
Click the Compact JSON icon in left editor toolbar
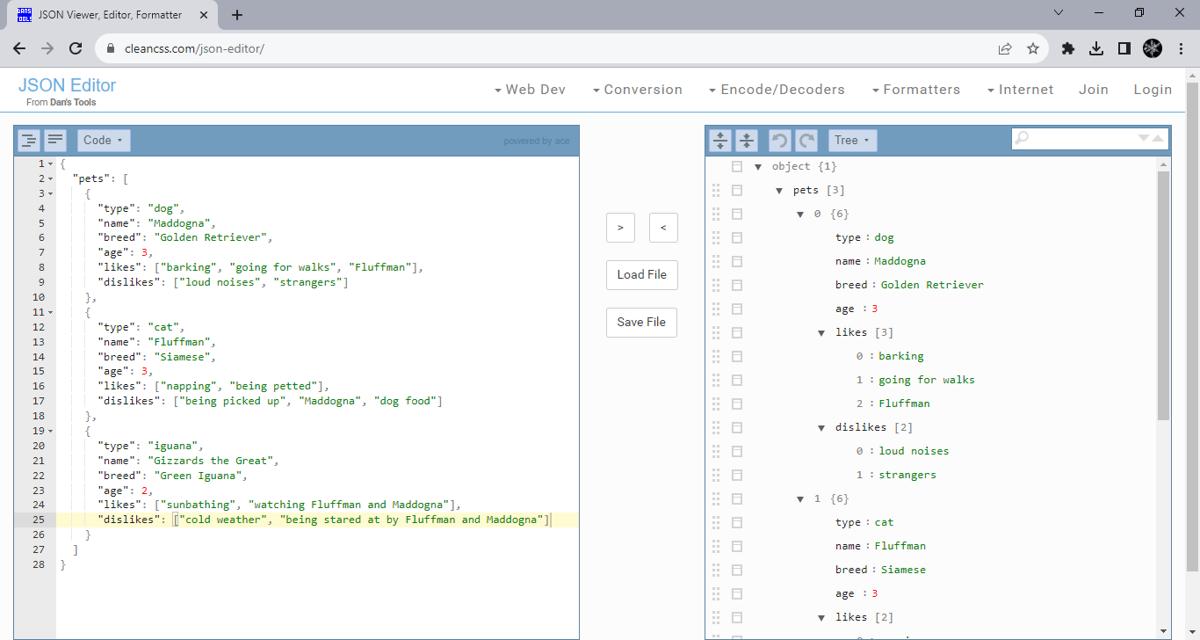click(54, 140)
